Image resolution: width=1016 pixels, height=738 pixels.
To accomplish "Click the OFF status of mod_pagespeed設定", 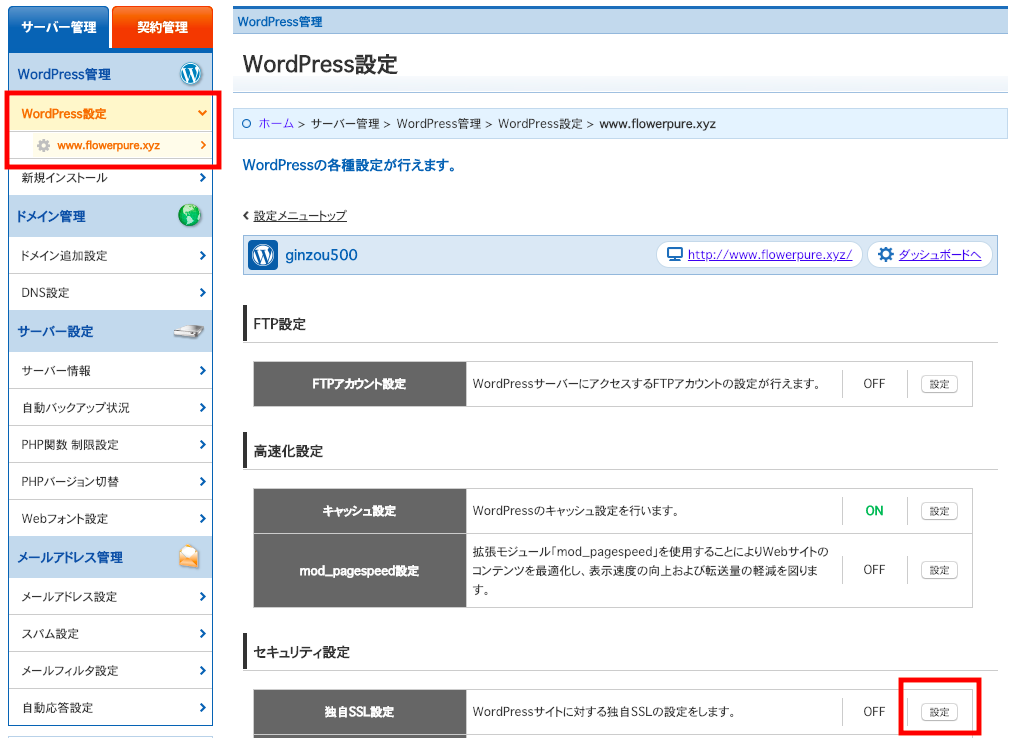I will pyautogui.click(x=874, y=570).
